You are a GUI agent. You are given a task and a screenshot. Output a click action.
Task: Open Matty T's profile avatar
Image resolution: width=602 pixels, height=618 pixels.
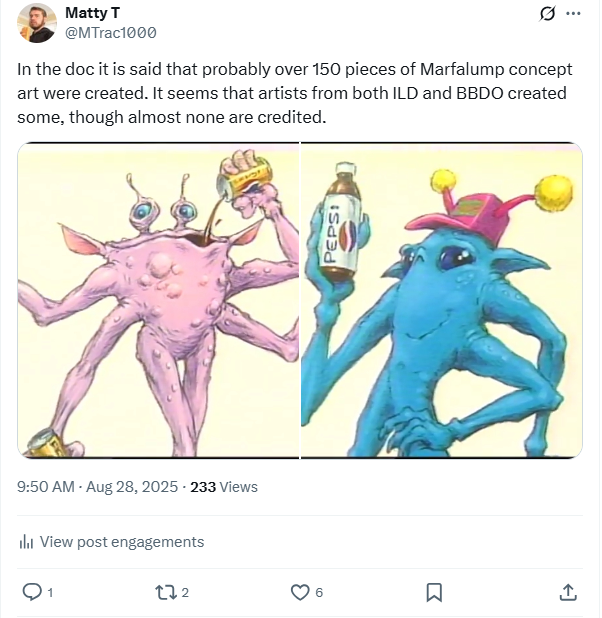pyautogui.click(x=36, y=22)
